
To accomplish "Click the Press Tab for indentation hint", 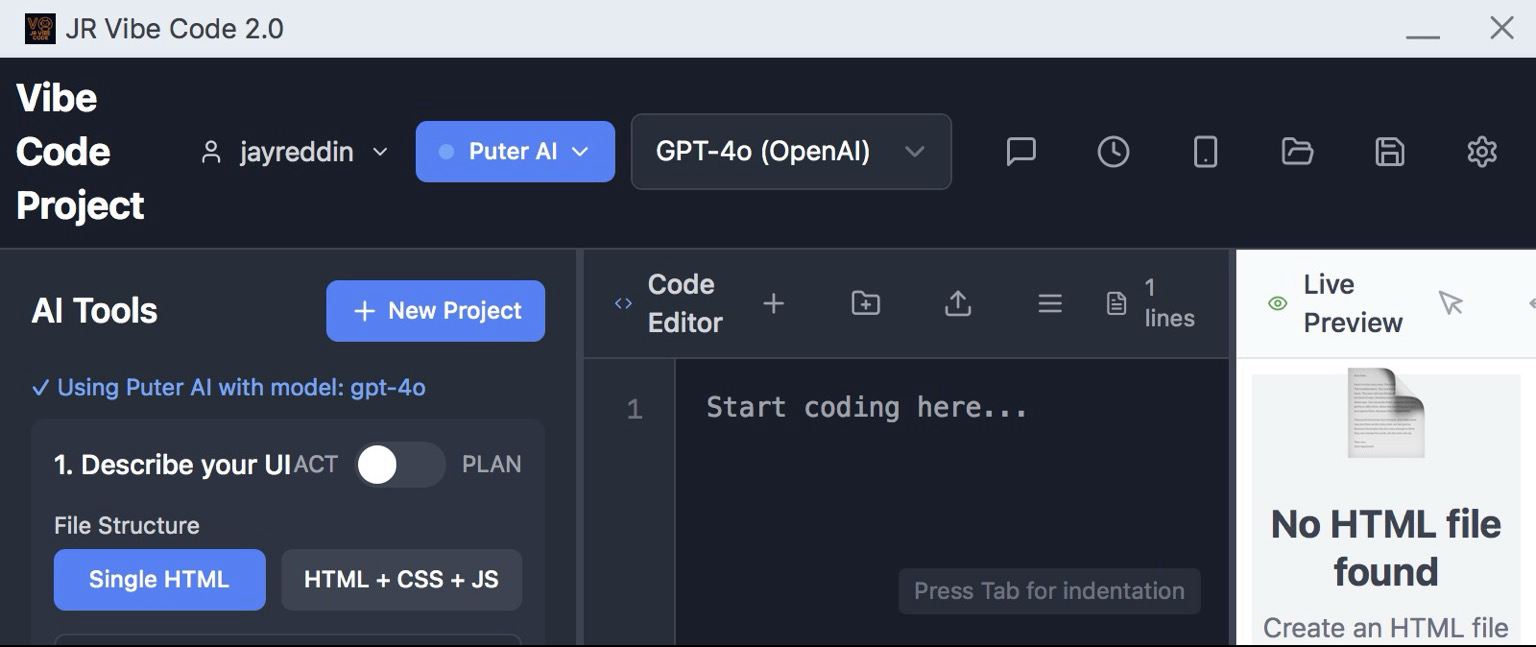I will pos(1049,591).
